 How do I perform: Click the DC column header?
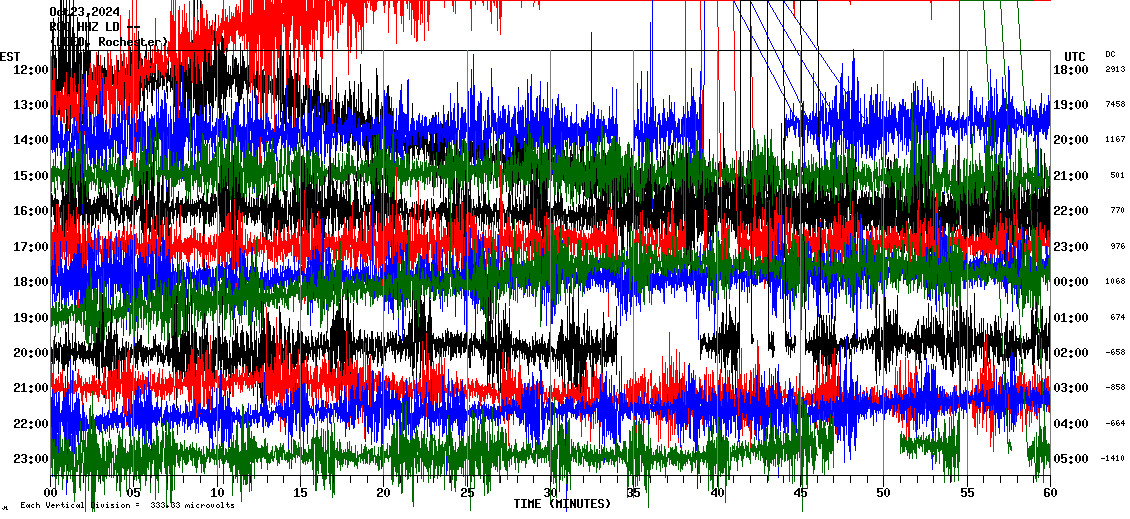tap(1110, 54)
